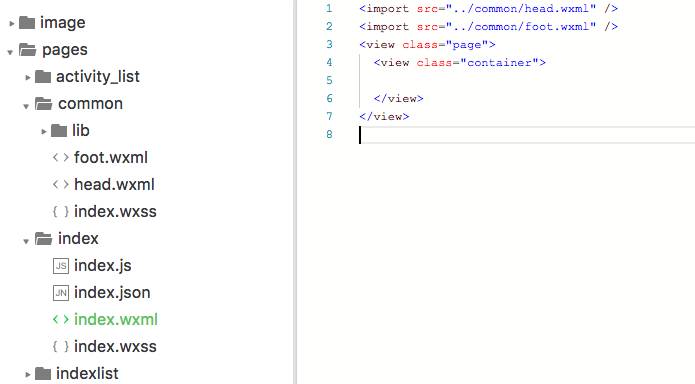
Task: Click the image folder icon
Action: click(27, 23)
